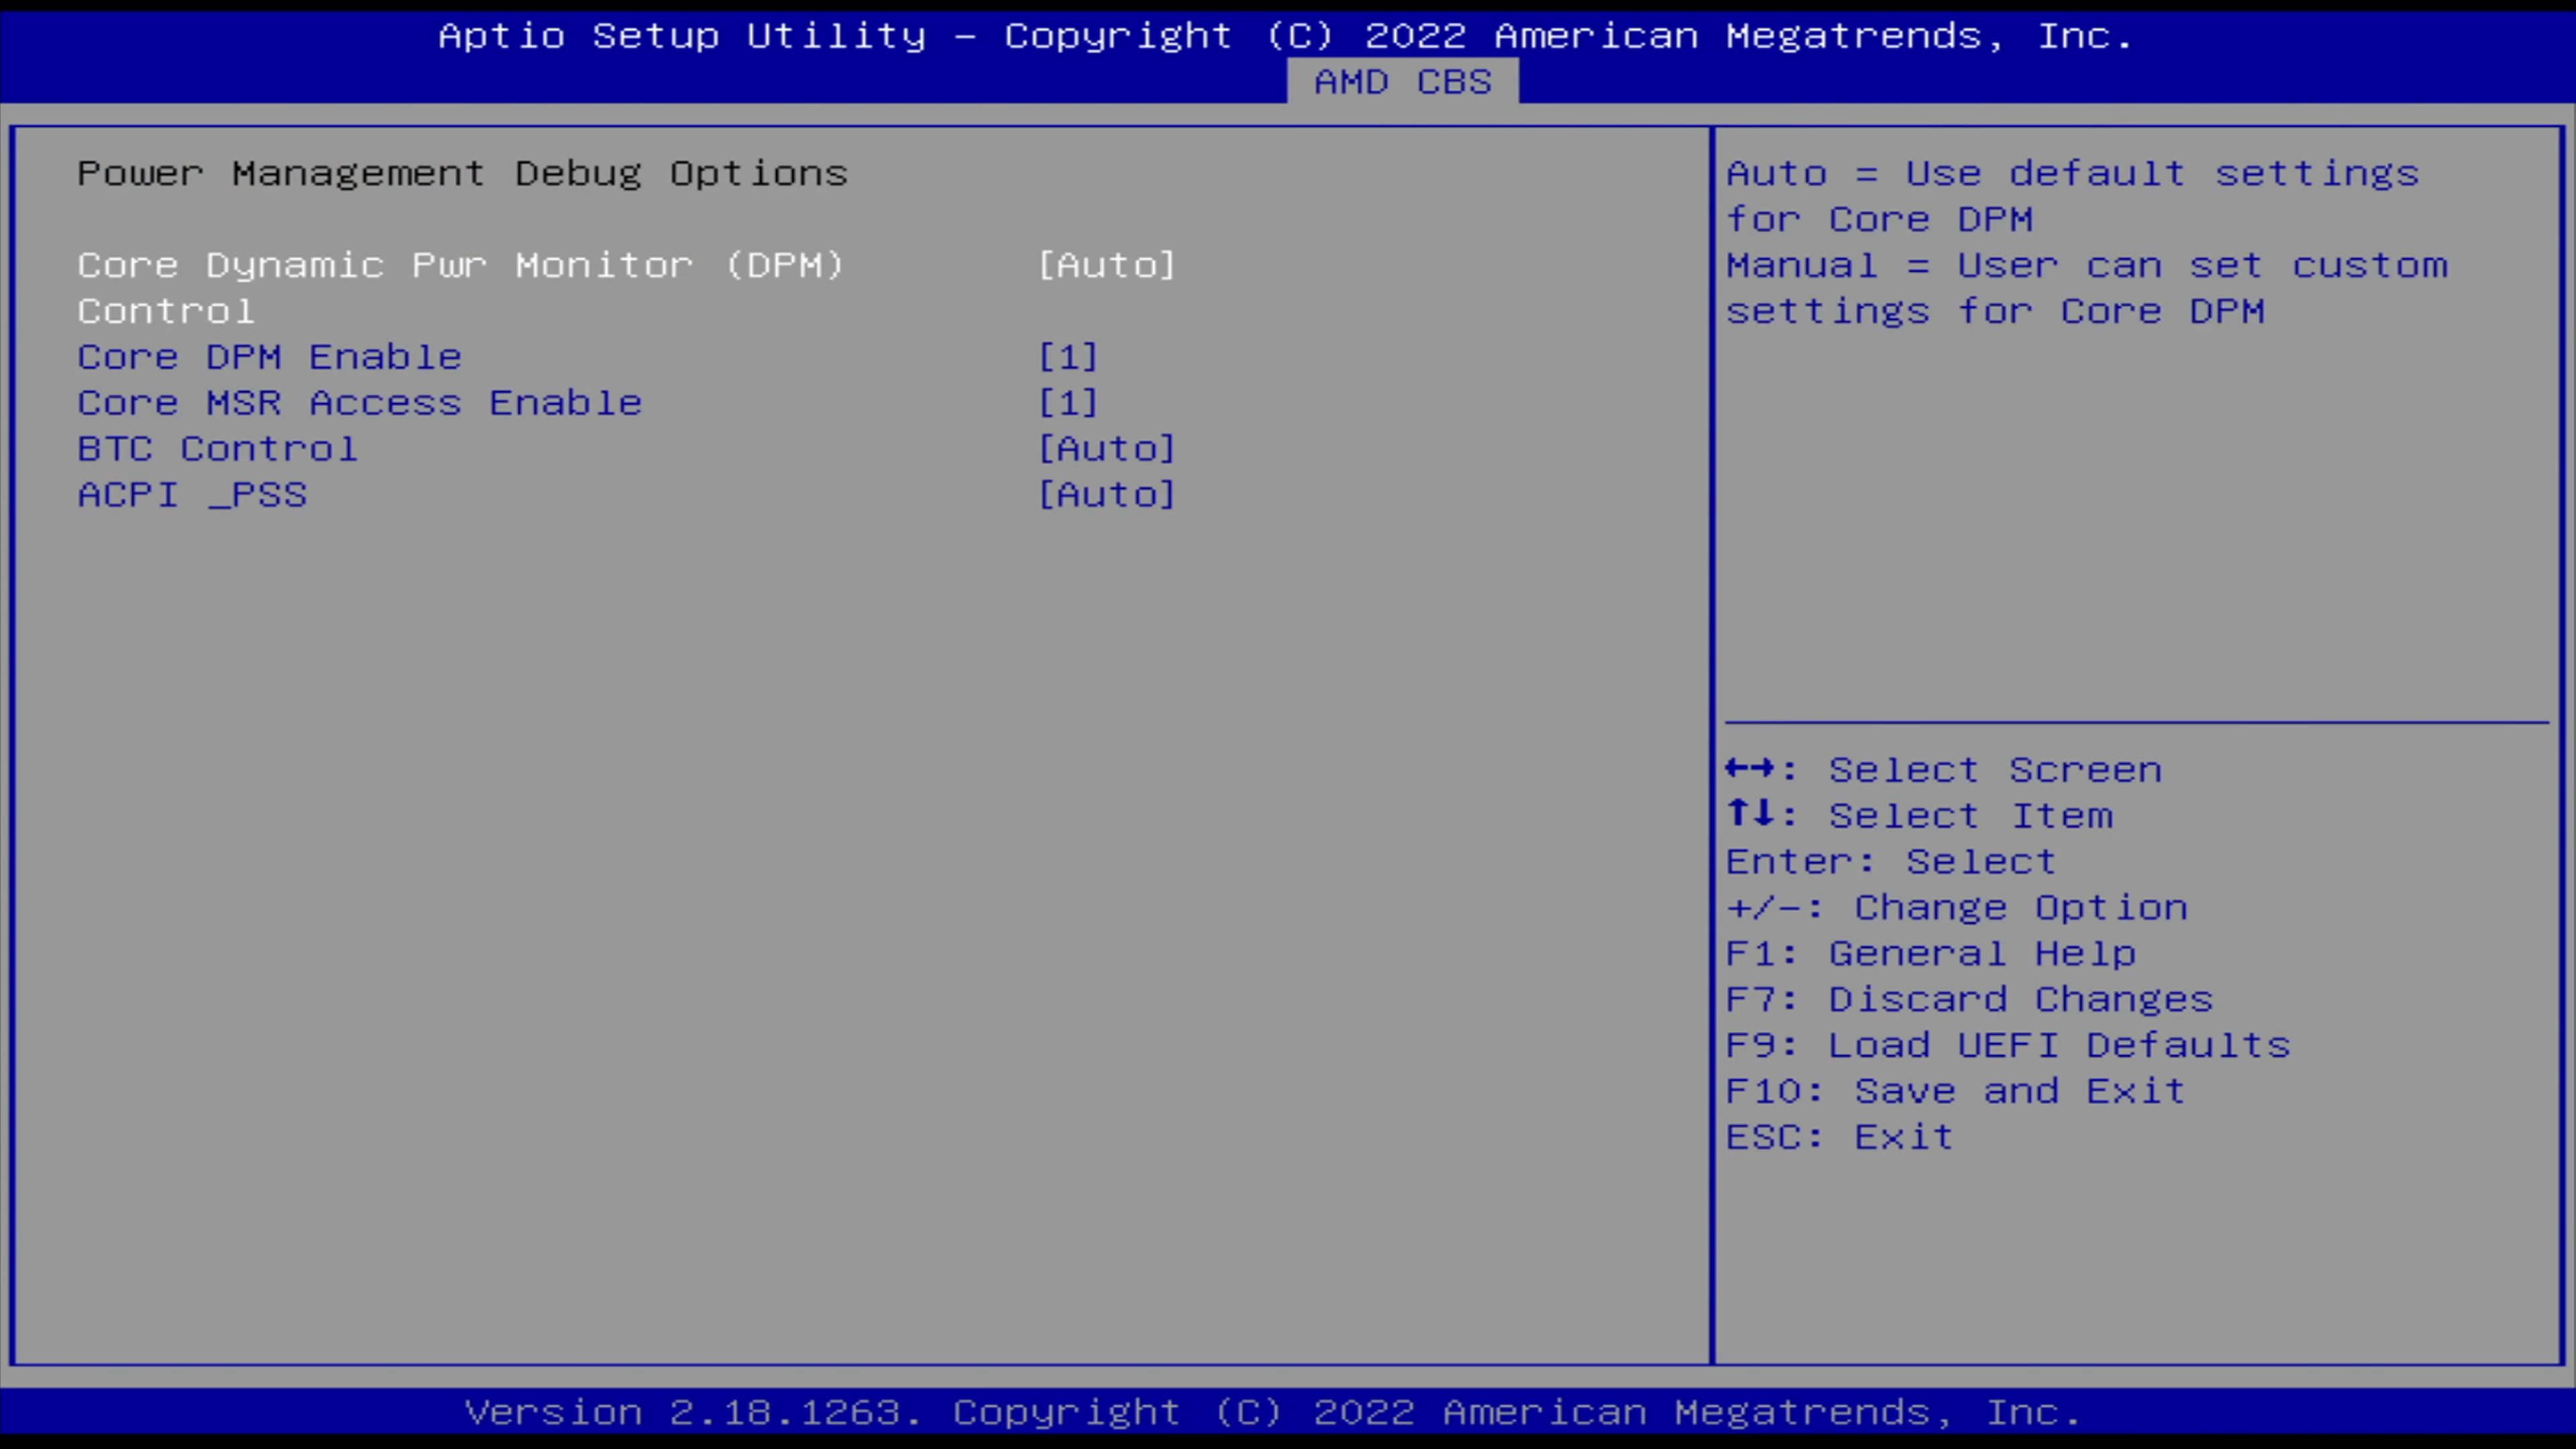Click the ESC: Exit hint
This screenshot has width=2576, height=1449.
(1840, 1138)
